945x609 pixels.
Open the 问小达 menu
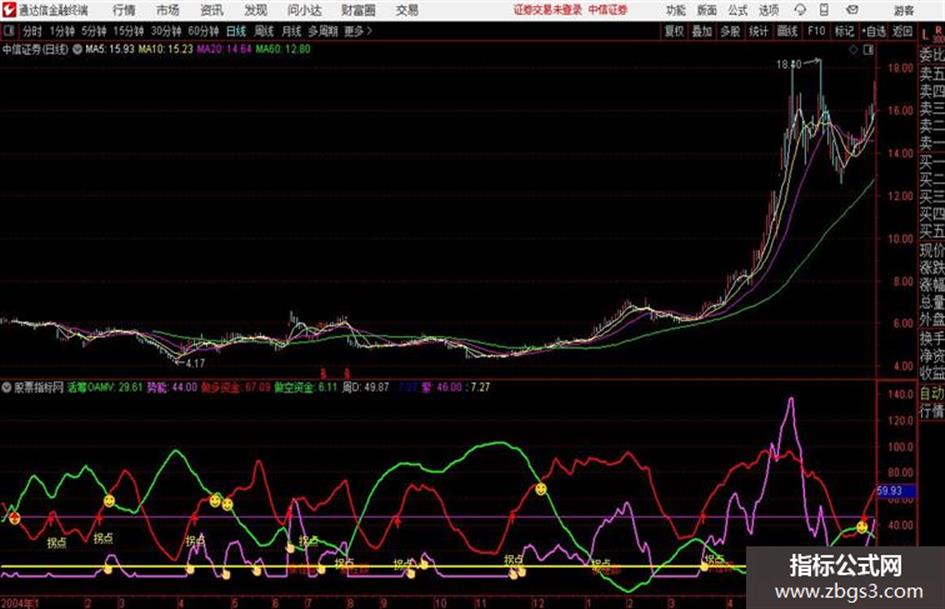[304, 10]
